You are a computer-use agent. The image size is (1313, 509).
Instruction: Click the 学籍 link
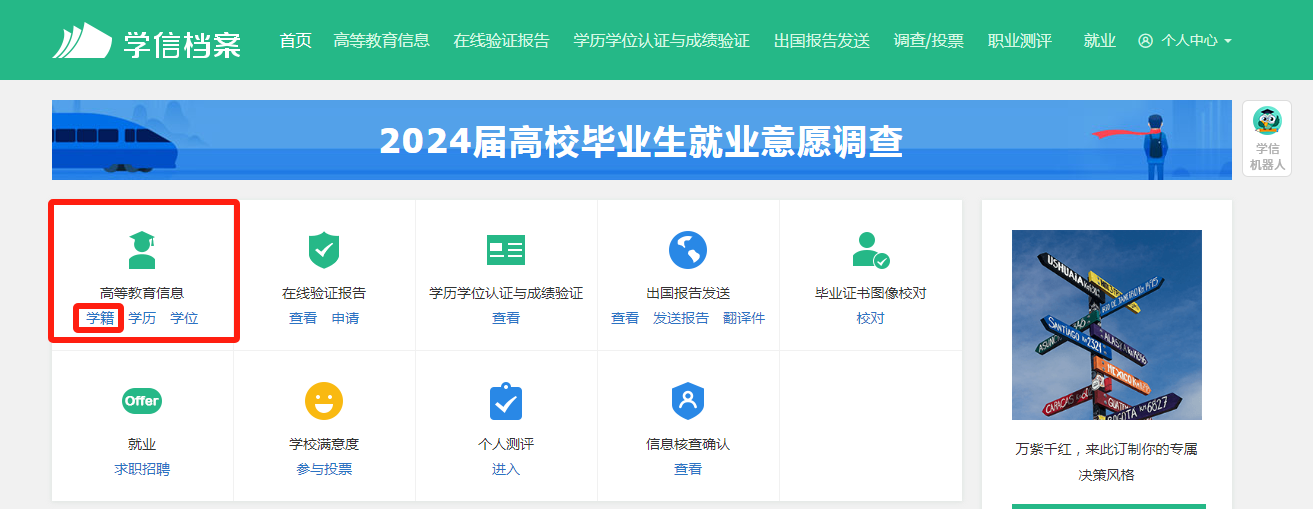click(x=100, y=319)
